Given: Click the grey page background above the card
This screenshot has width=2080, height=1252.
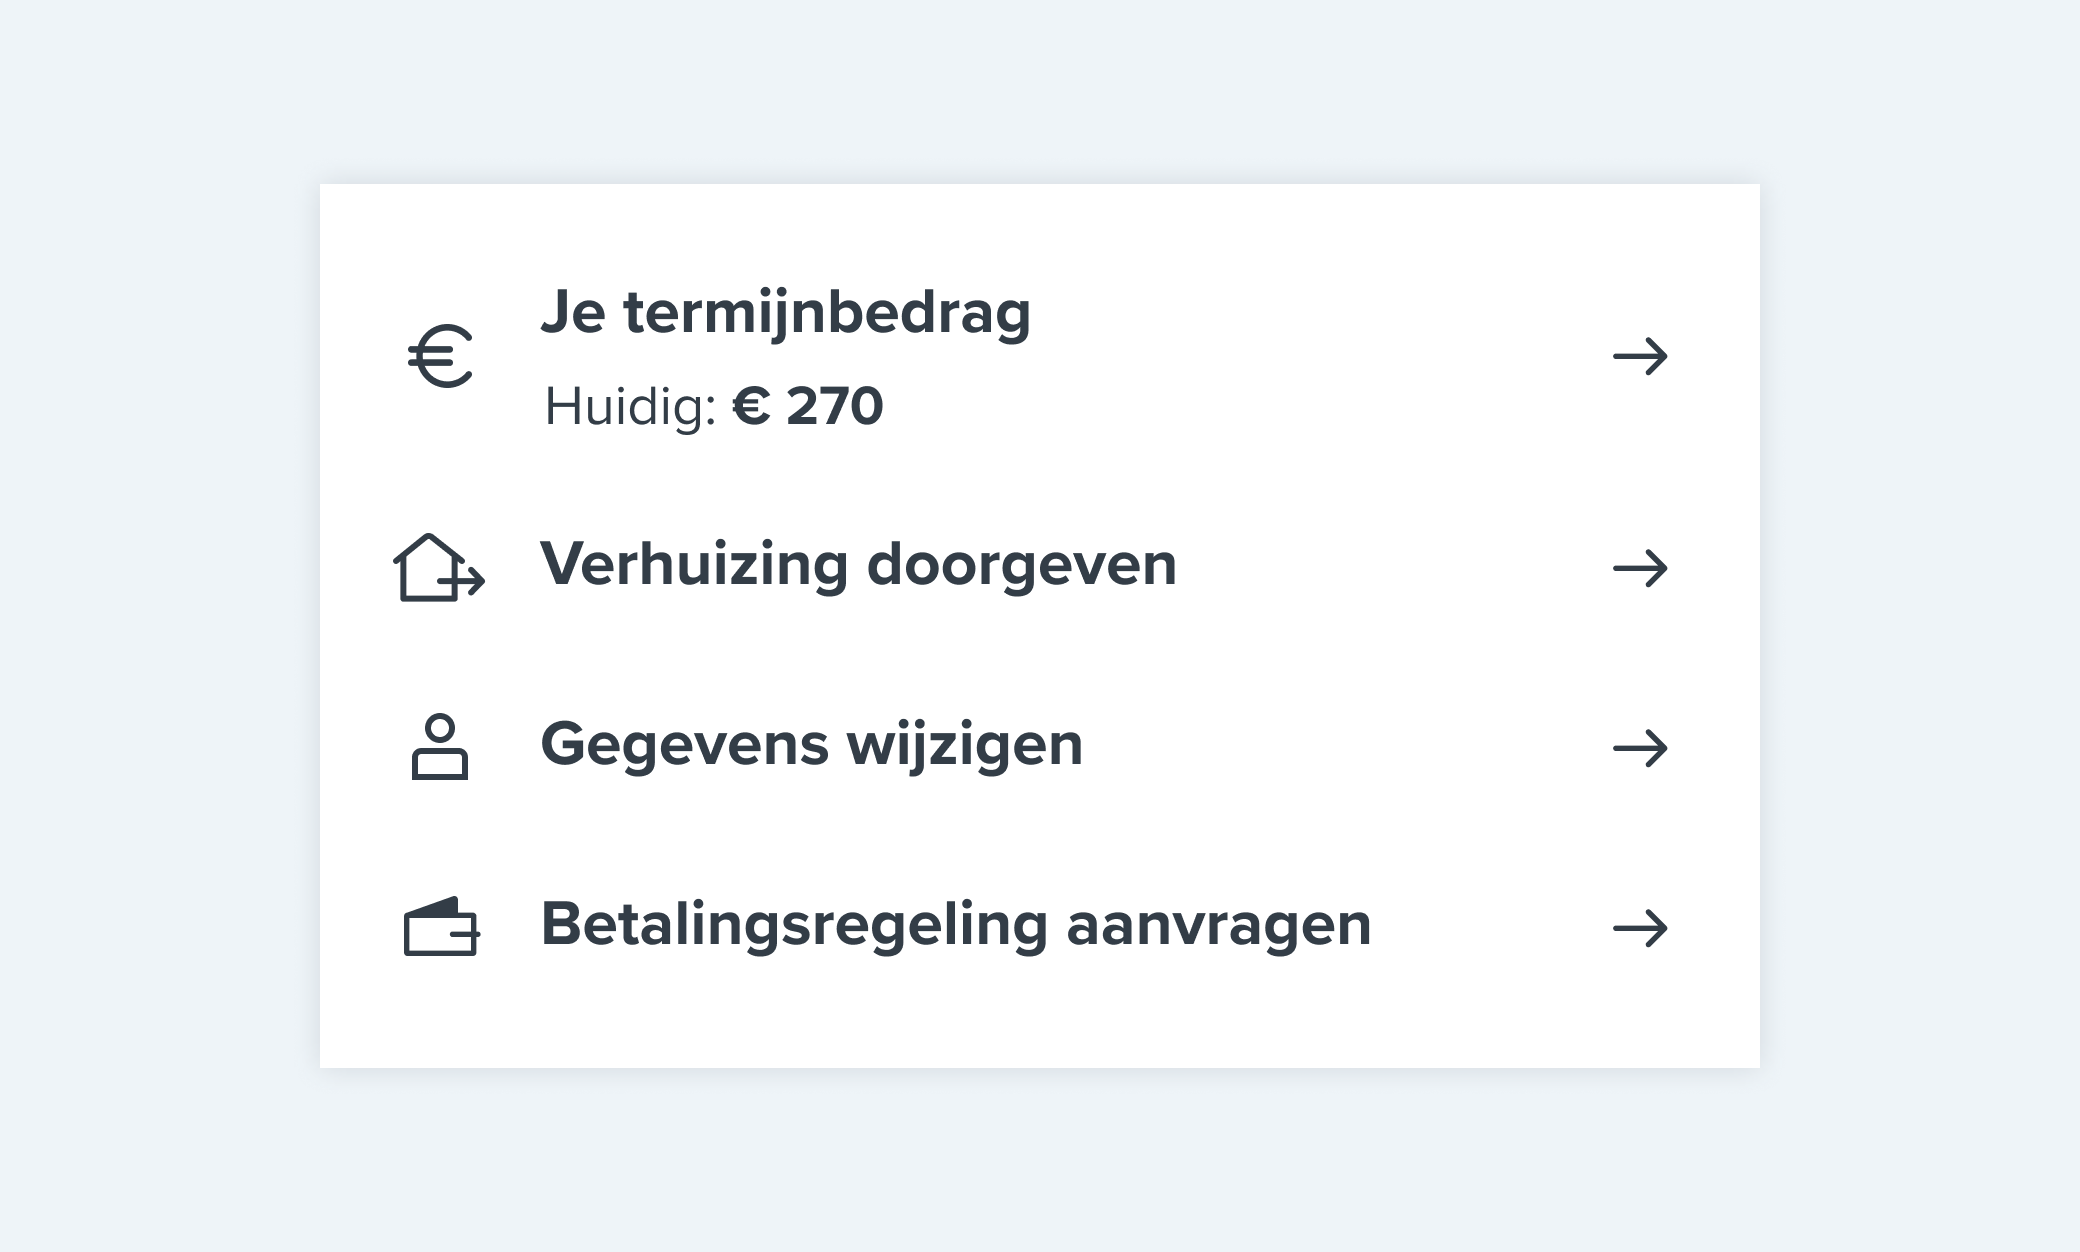Looking at the screenshot, I should [1040, 90].
